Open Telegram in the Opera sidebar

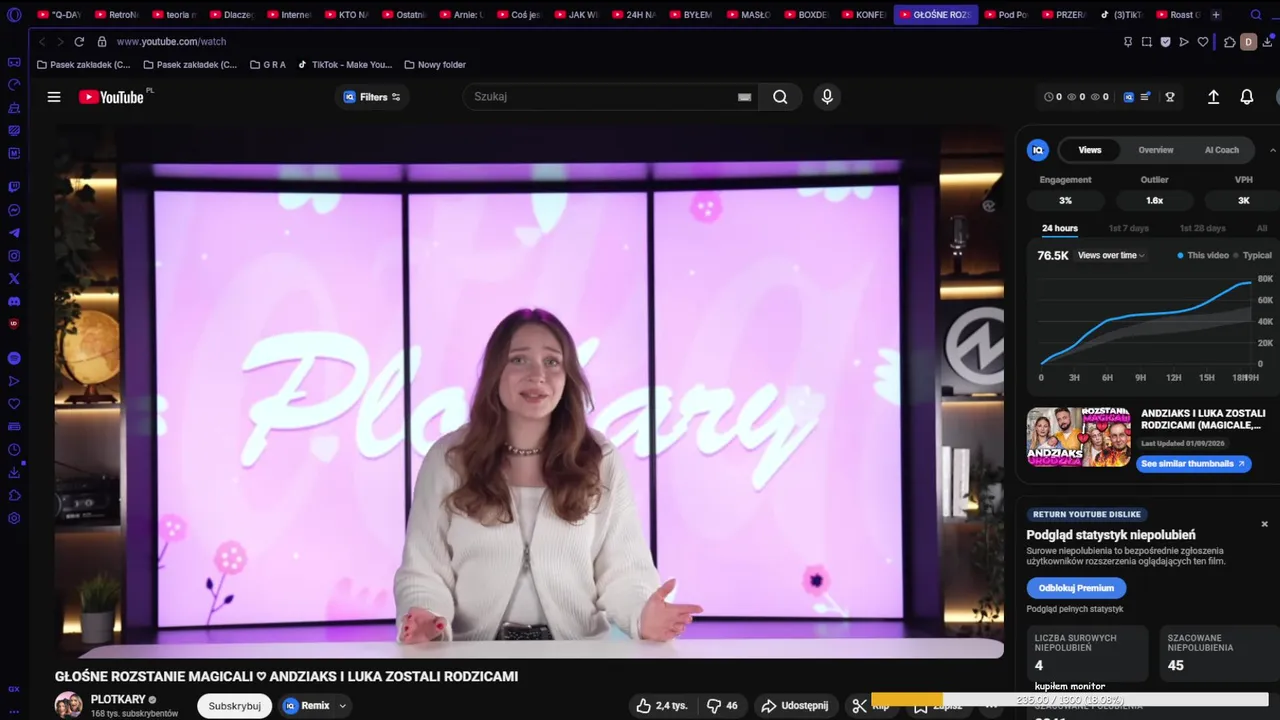click(14, 233)
